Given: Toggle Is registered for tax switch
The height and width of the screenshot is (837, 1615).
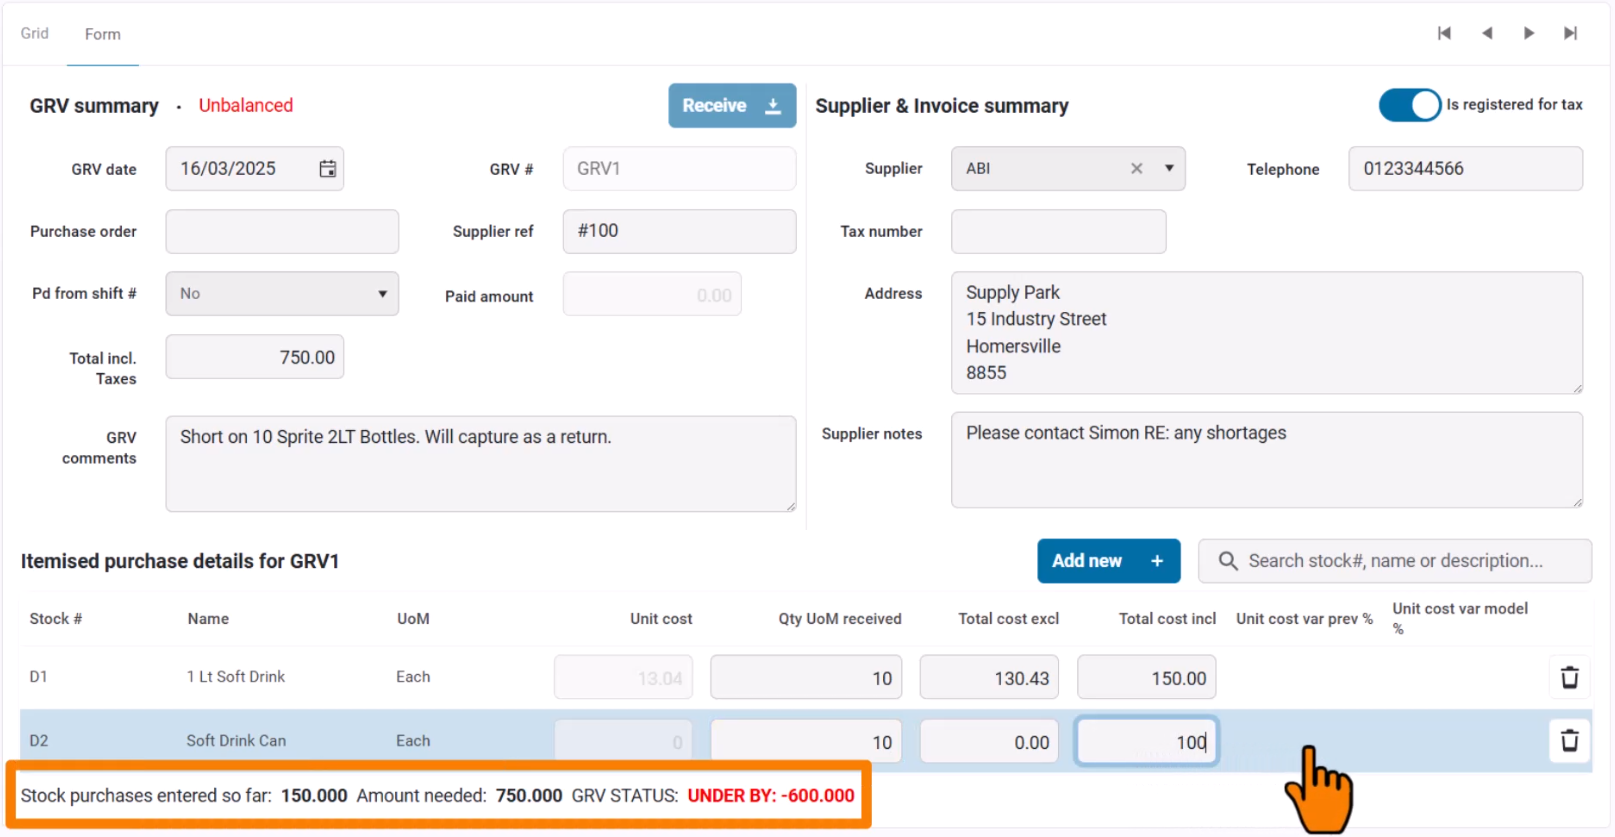Looking at the screenshot, I should click(1409, 105).
